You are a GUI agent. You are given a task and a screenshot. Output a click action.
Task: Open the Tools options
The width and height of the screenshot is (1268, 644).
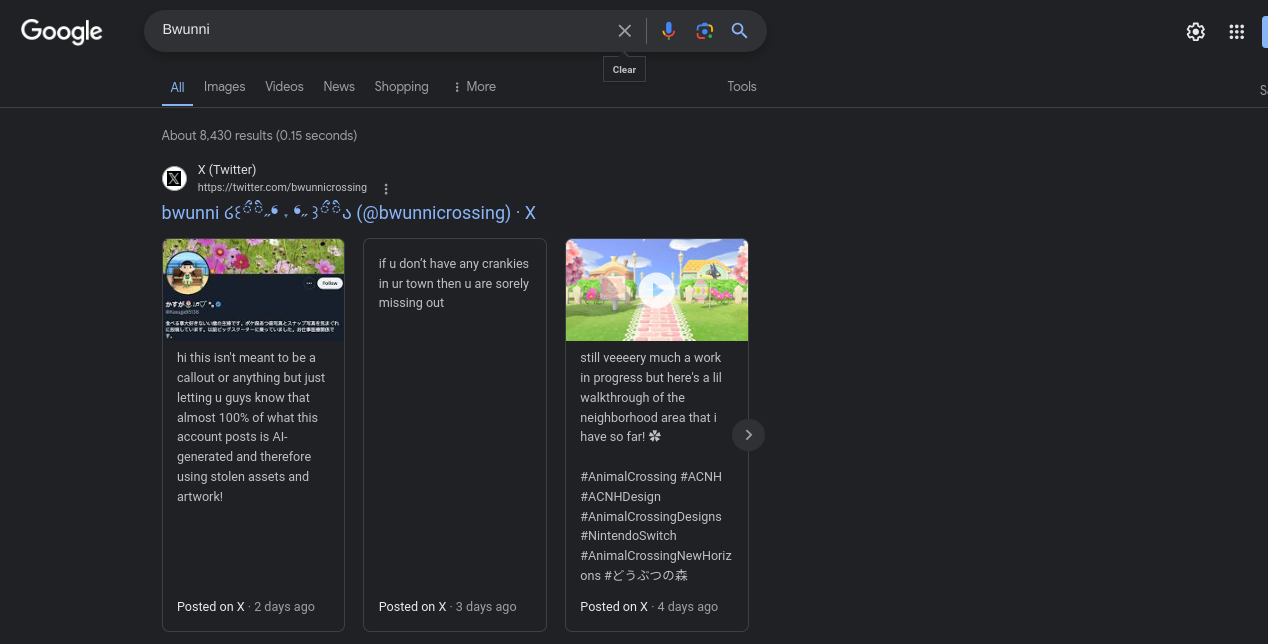click(x=742, y=87)
